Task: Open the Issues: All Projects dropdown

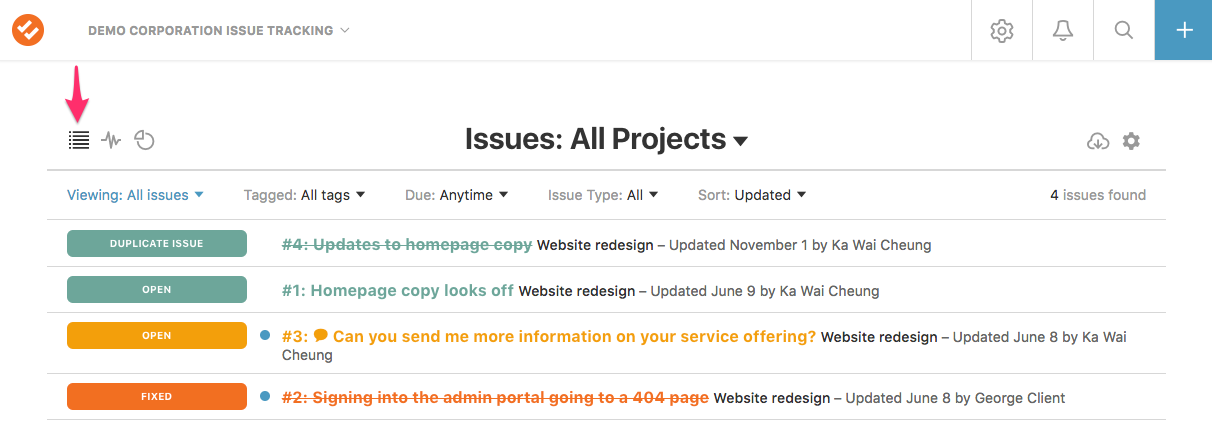Action: click(606, 139)
